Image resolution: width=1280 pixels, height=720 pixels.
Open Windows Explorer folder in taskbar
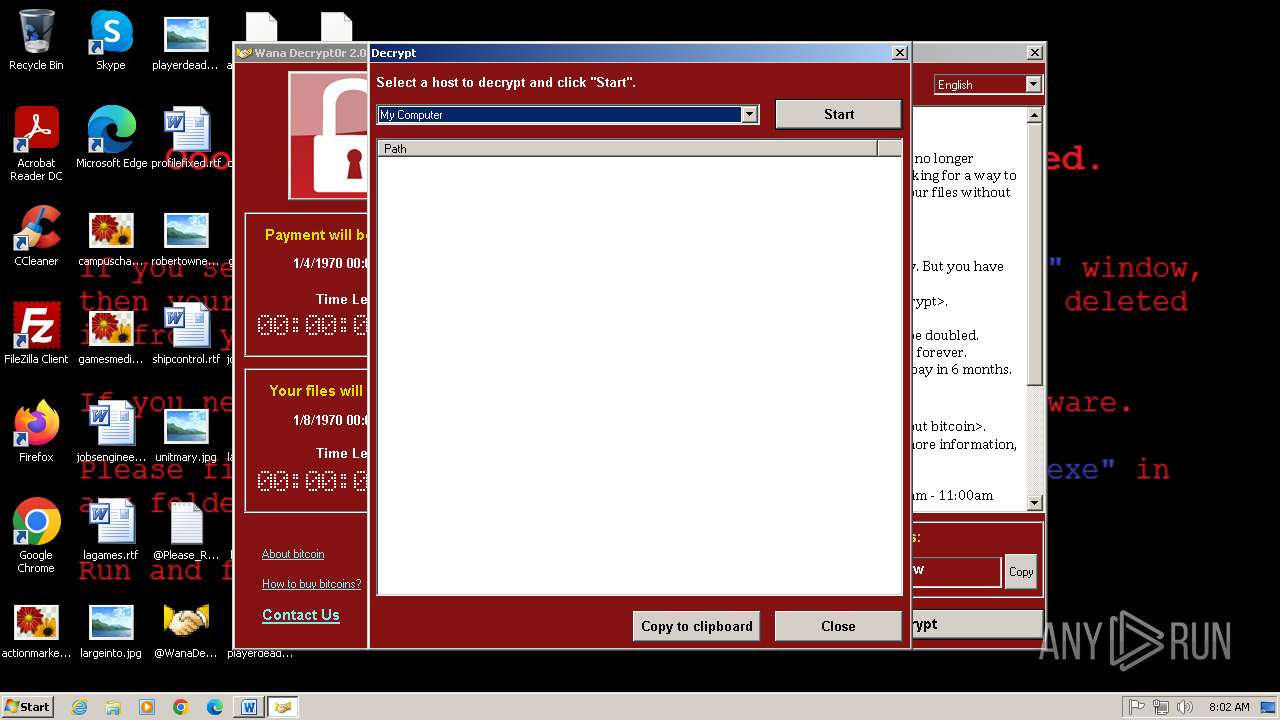click(113, 707)
